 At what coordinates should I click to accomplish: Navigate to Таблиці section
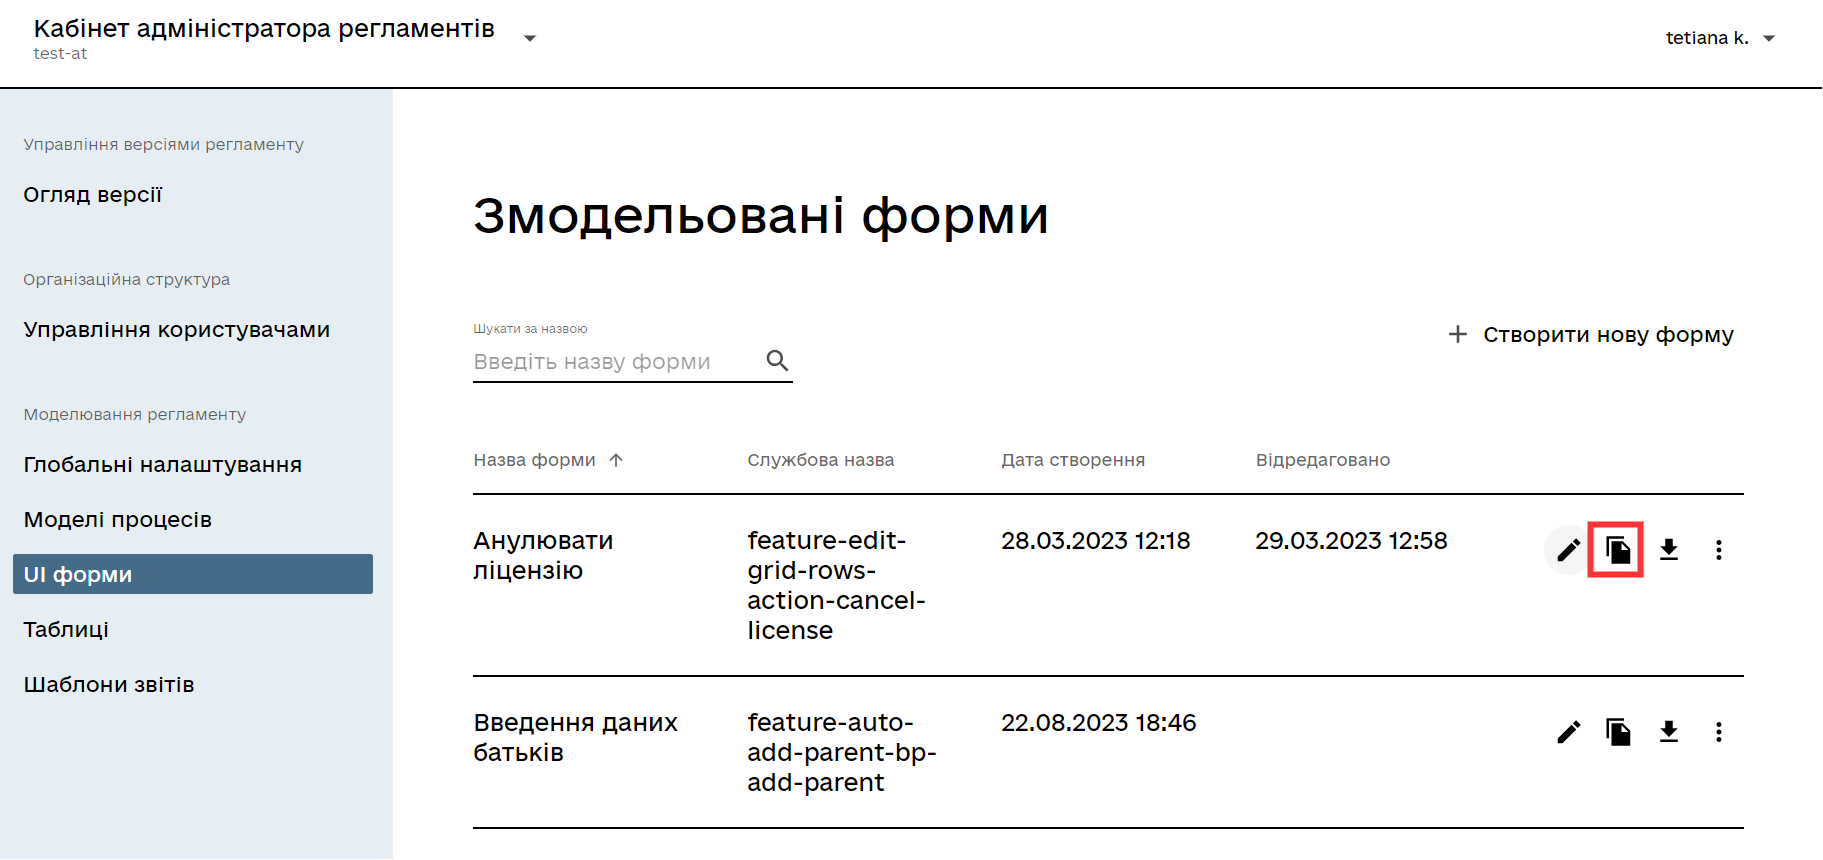pos(66,630)
